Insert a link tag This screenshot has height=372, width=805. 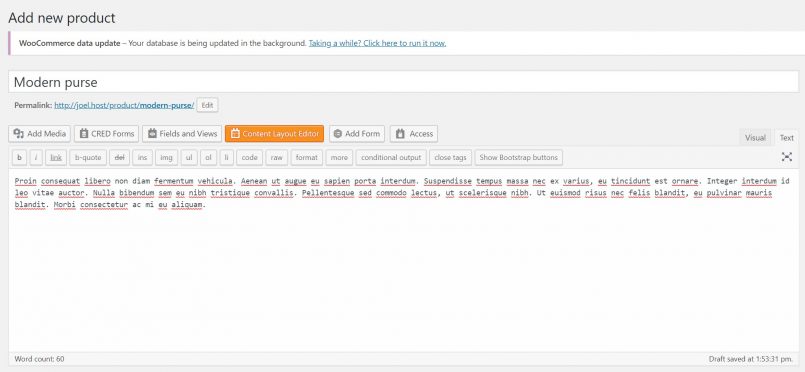(56, 158)
